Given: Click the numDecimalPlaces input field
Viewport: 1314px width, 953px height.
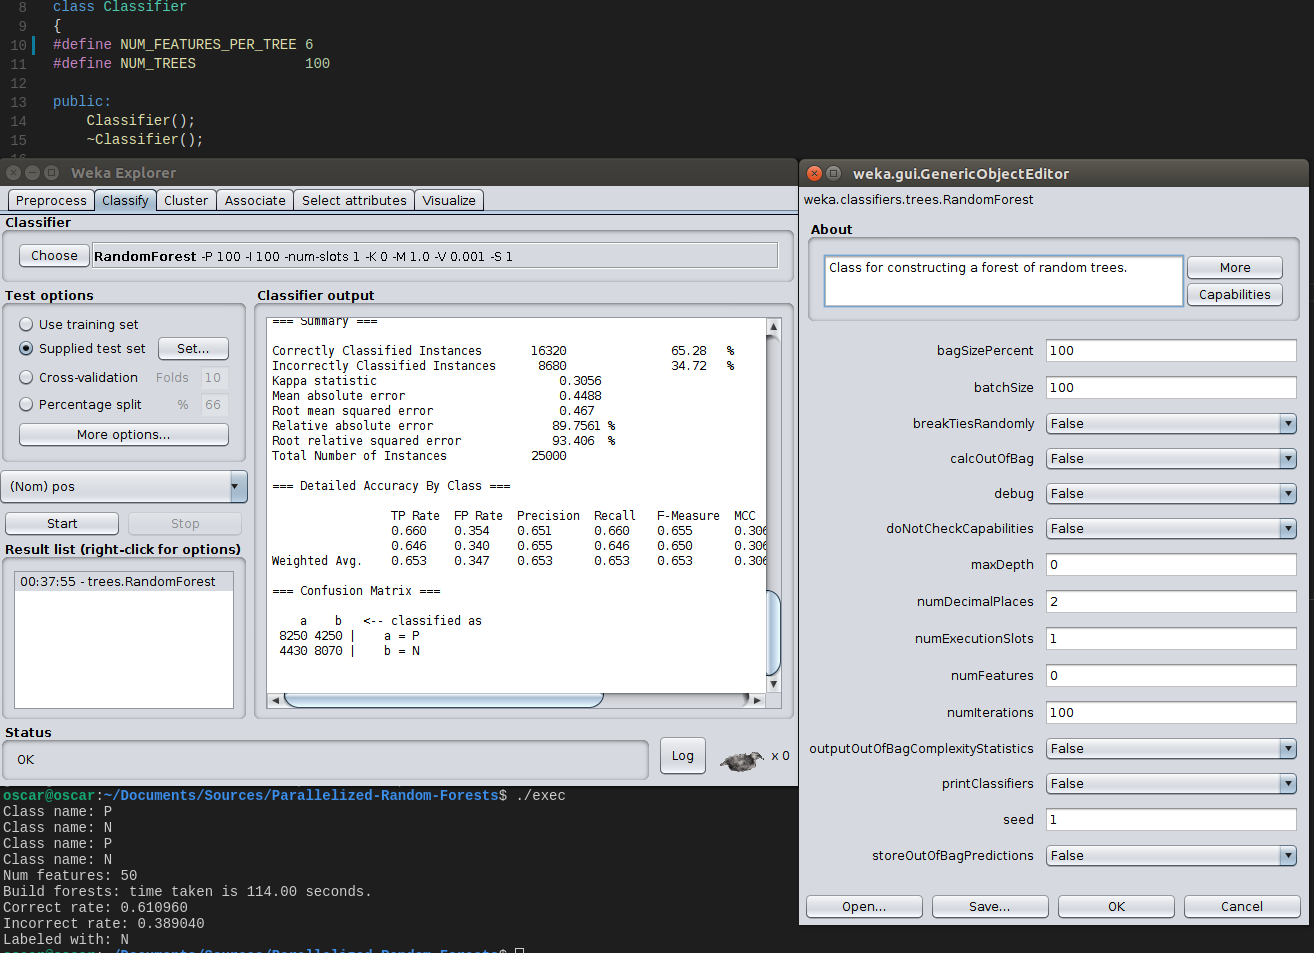Looking at the screenshot, I should point(1171,601).
